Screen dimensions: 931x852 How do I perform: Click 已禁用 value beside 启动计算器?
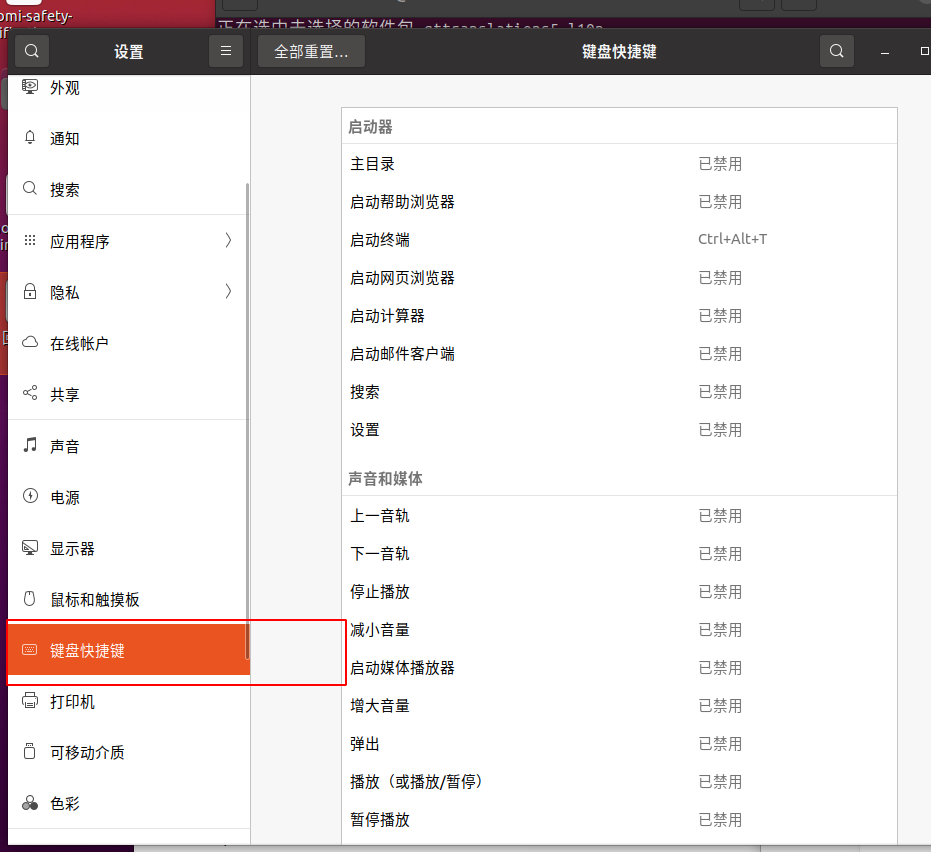pyautogui.click(x=720, y=315)
